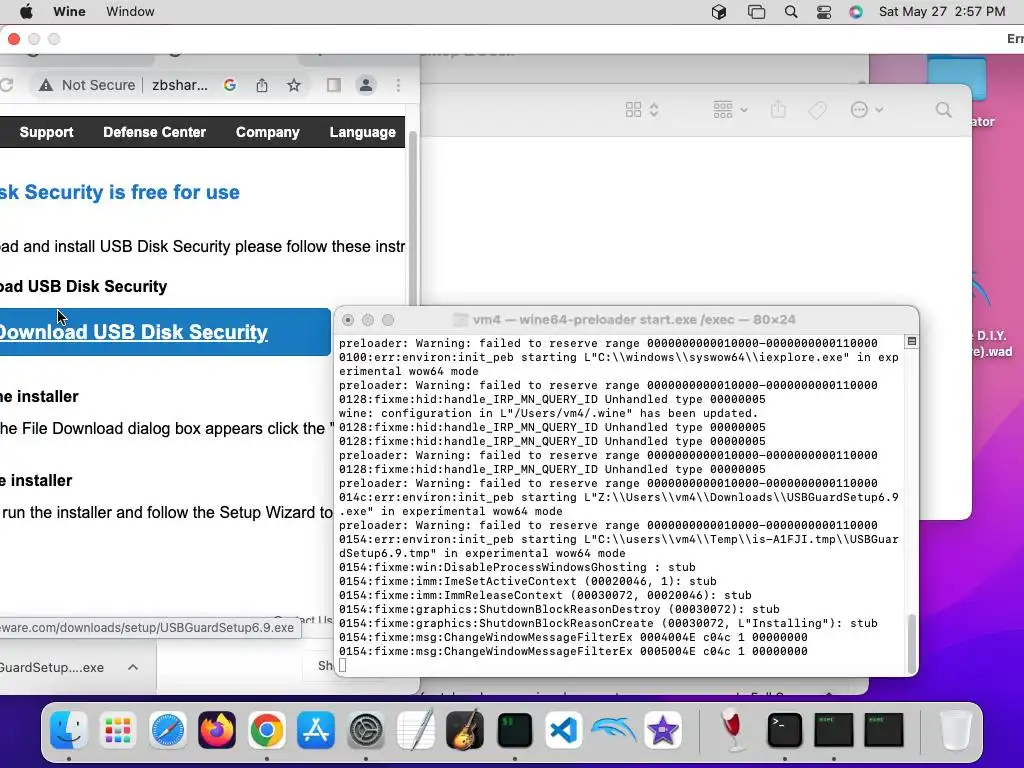
Task: Open the Wine menu in menu bar
Action: coord(69,12)
